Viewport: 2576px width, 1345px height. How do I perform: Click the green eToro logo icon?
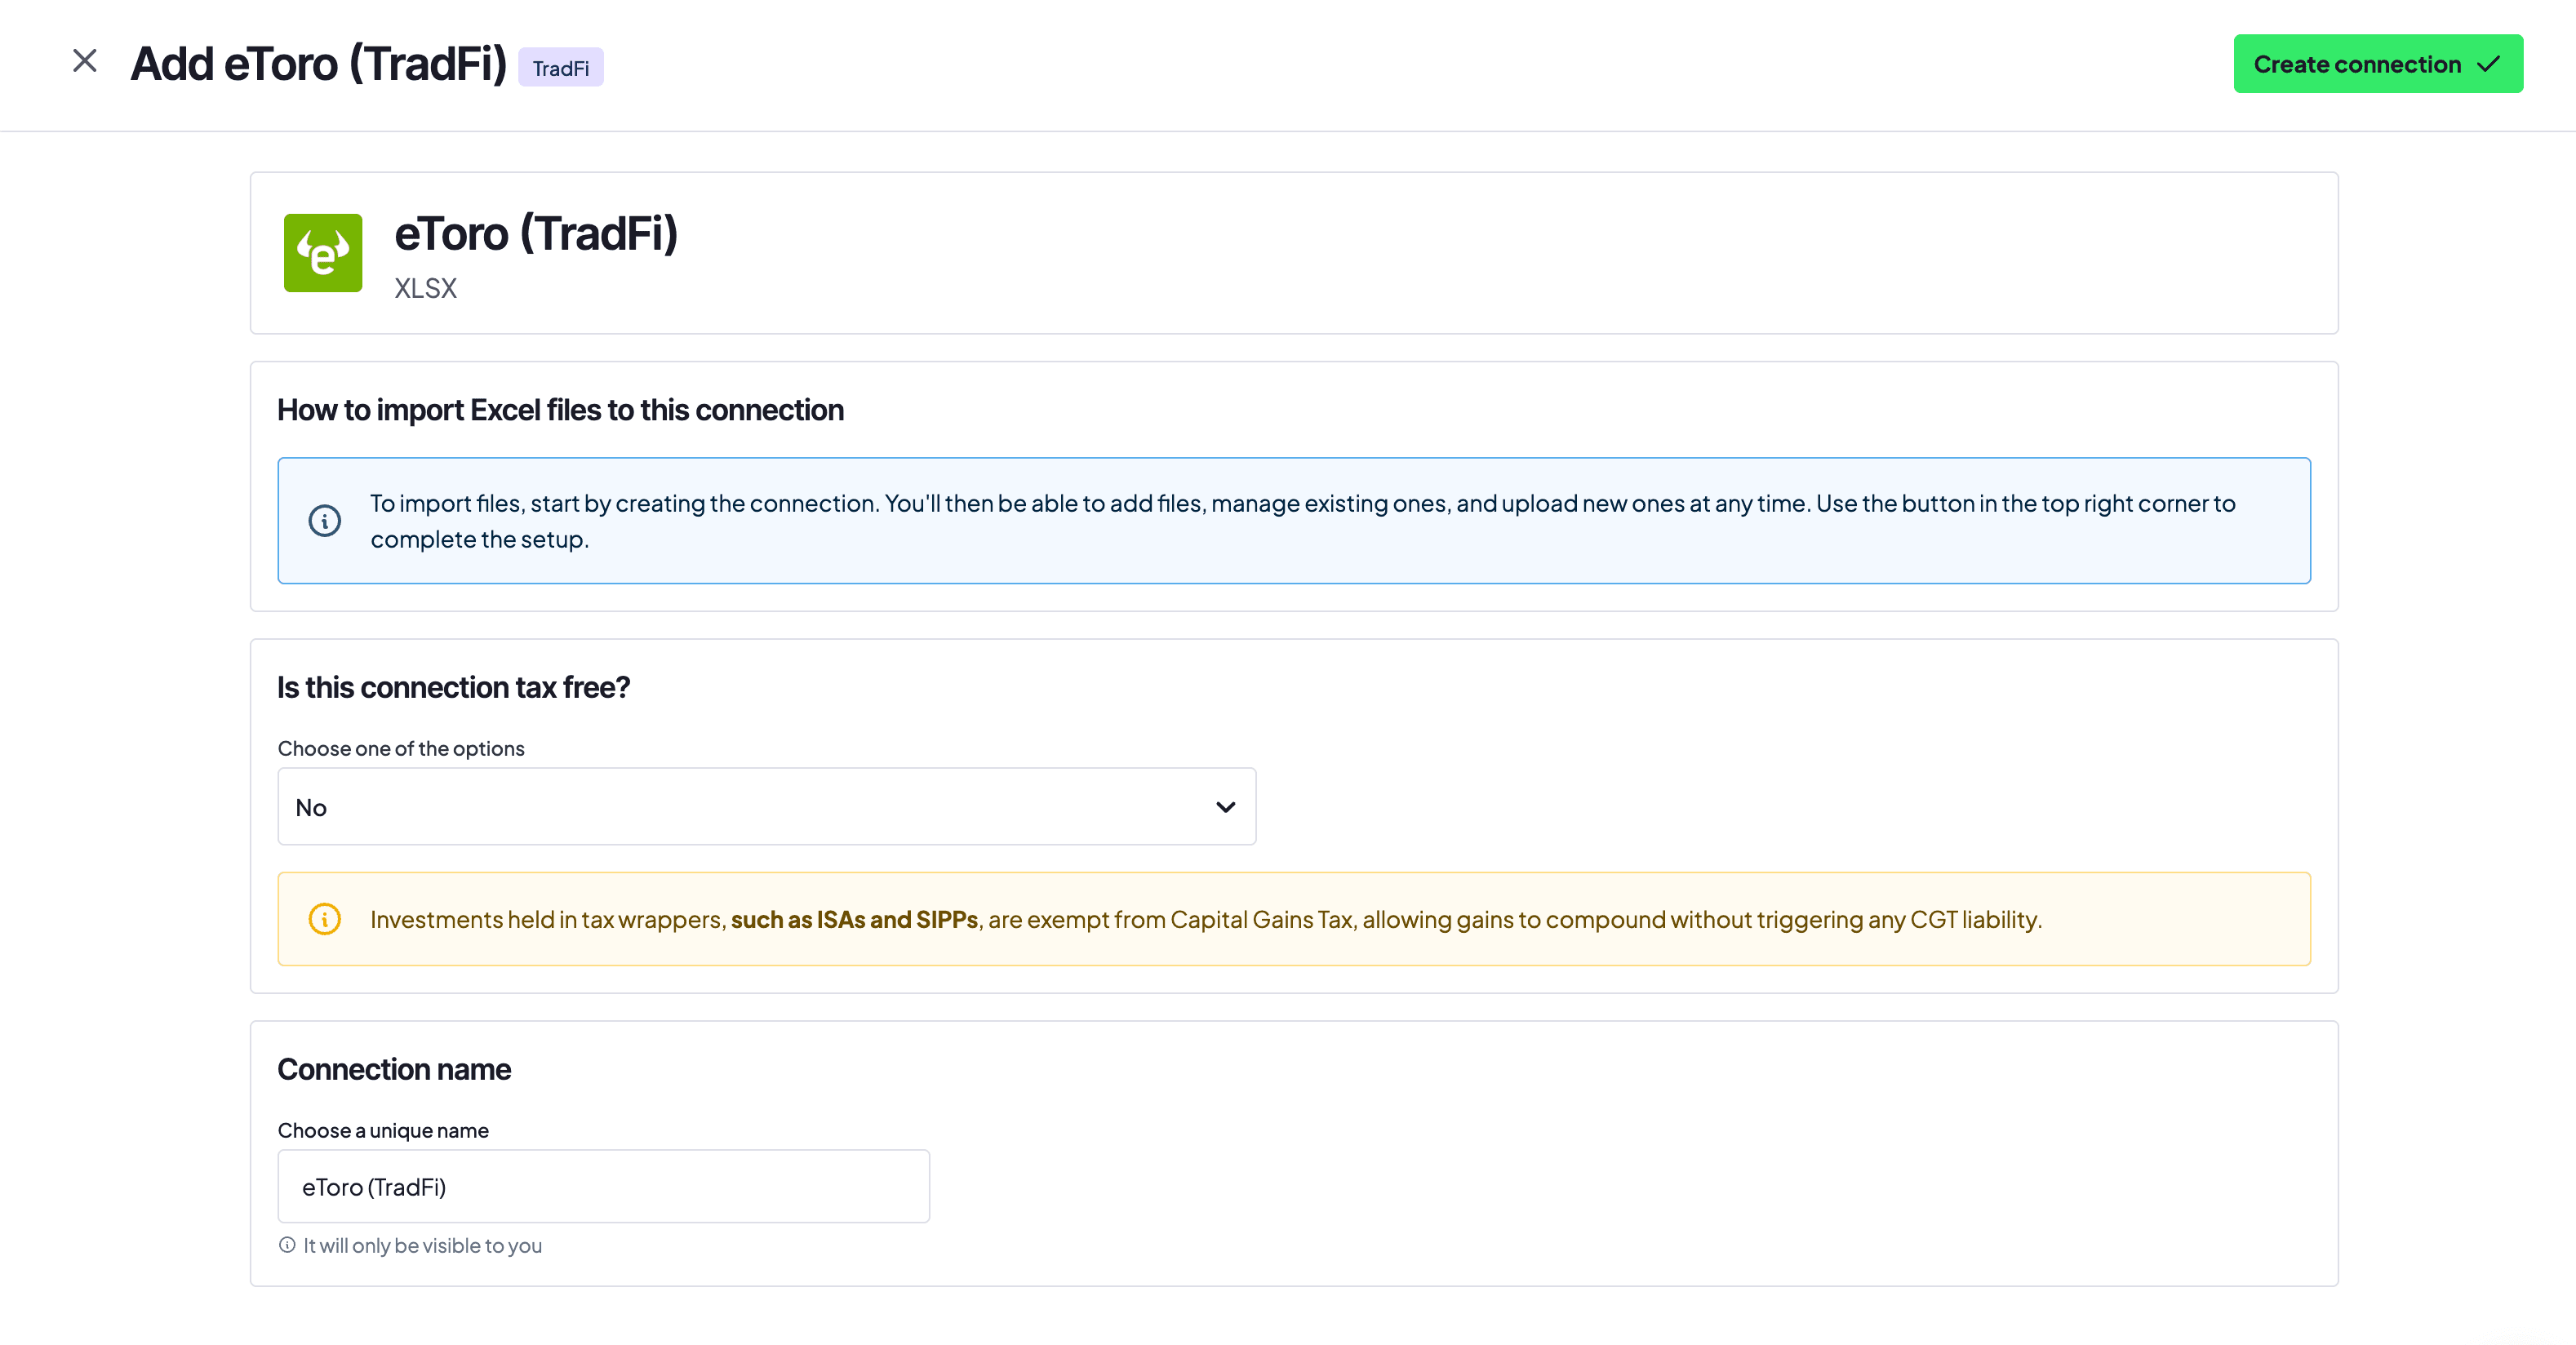point(323,253)
